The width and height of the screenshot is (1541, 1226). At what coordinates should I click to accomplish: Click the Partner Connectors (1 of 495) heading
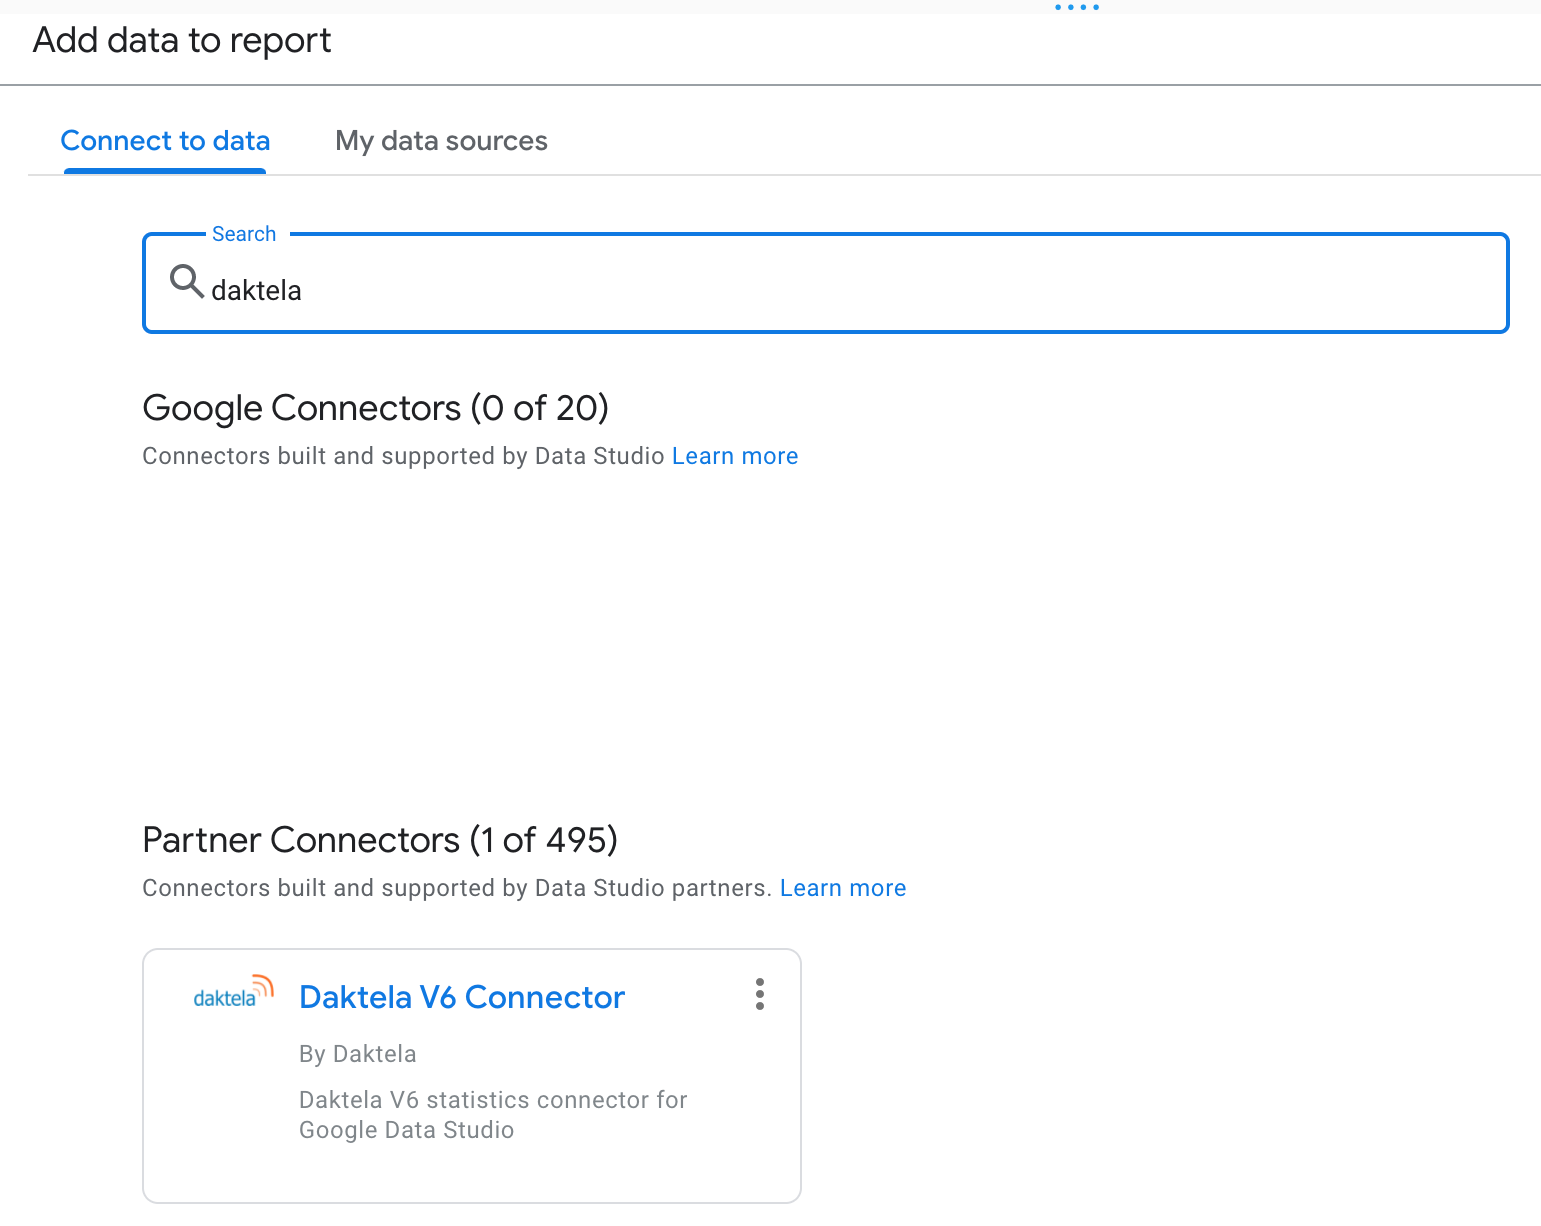(x=380, y=840)
